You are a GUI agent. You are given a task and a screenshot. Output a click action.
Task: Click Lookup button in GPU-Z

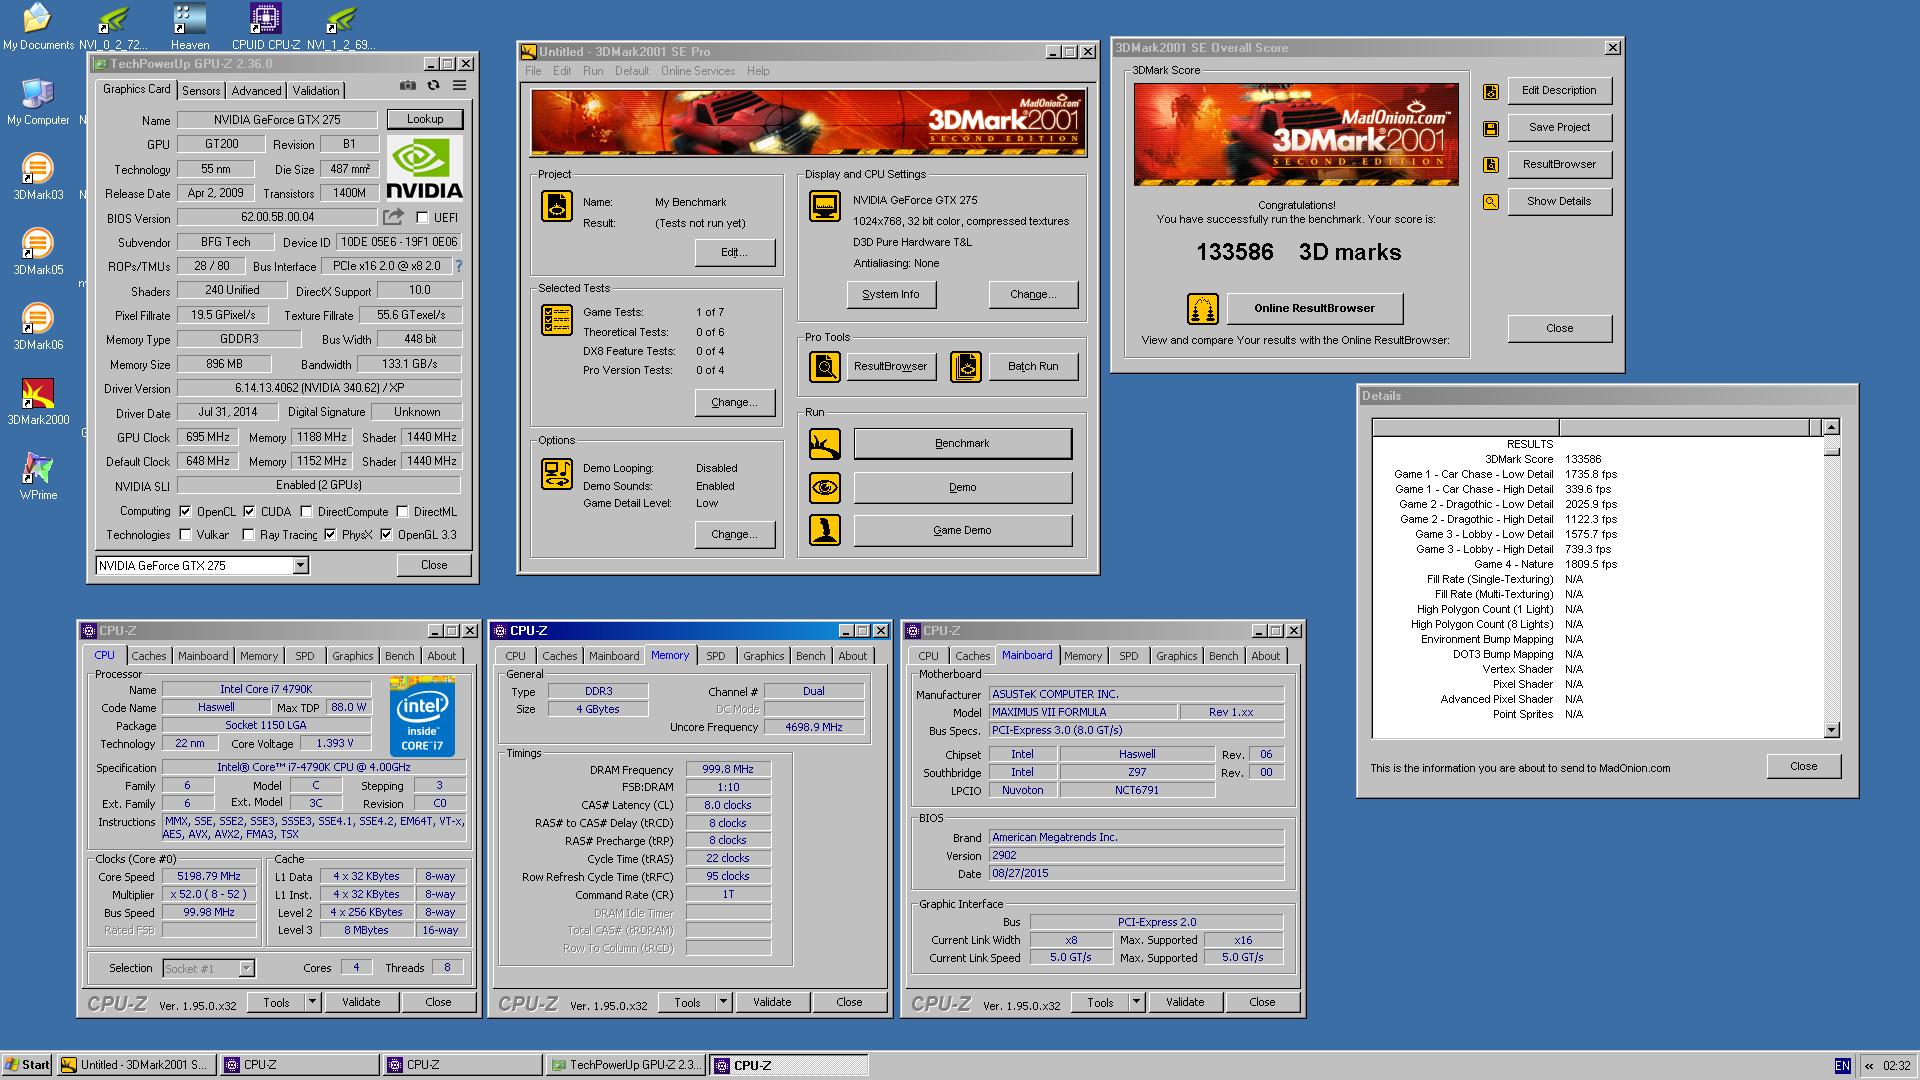coord(425,119)
